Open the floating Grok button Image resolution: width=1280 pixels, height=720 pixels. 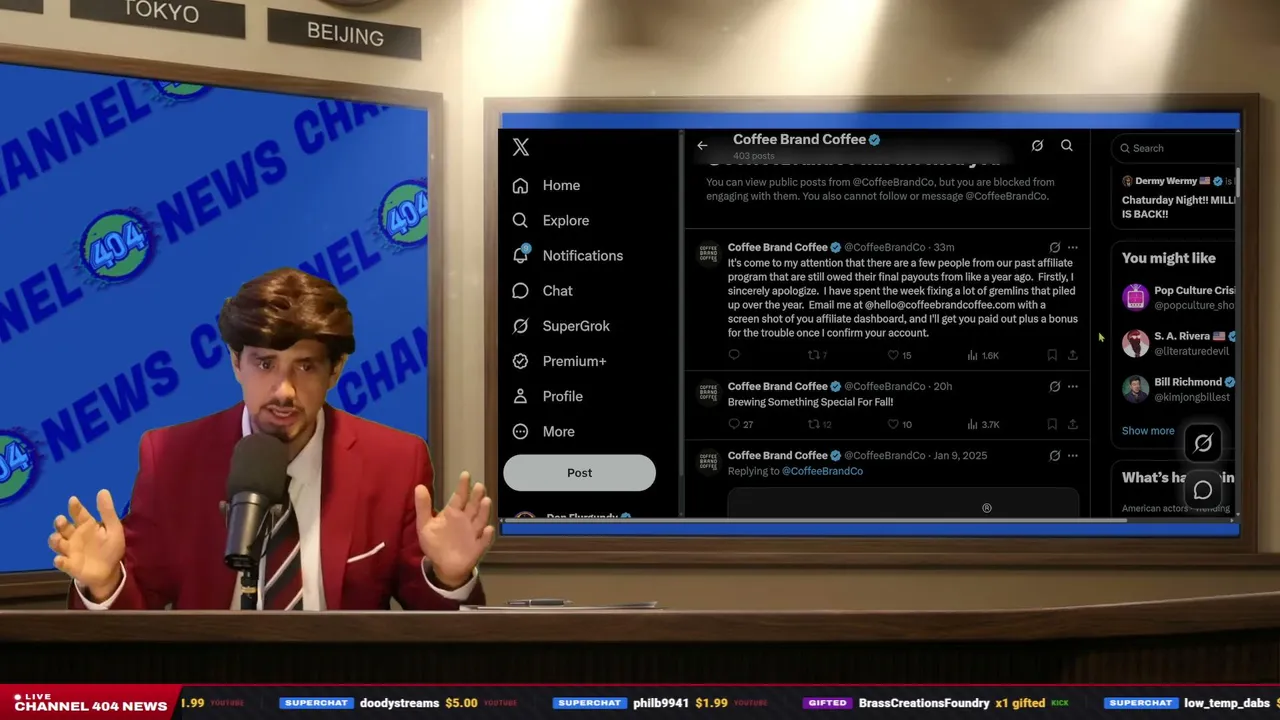[1203, 442]
